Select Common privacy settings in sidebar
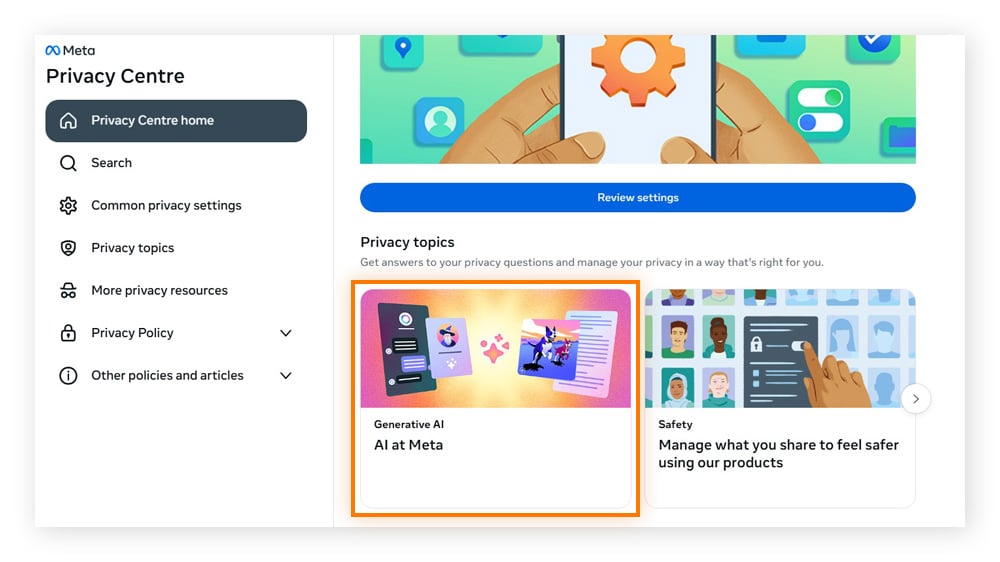 pos(166,205)
